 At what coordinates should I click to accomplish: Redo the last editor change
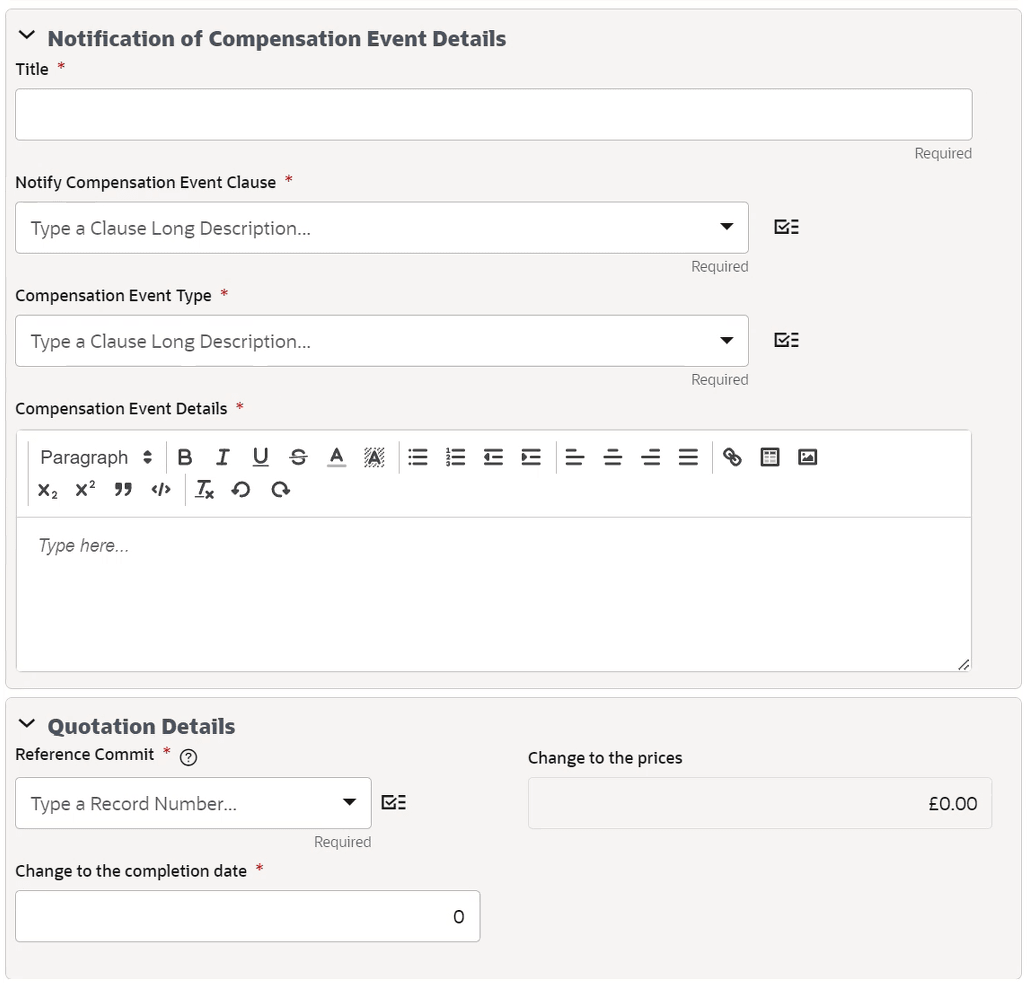tap(279, 490)
